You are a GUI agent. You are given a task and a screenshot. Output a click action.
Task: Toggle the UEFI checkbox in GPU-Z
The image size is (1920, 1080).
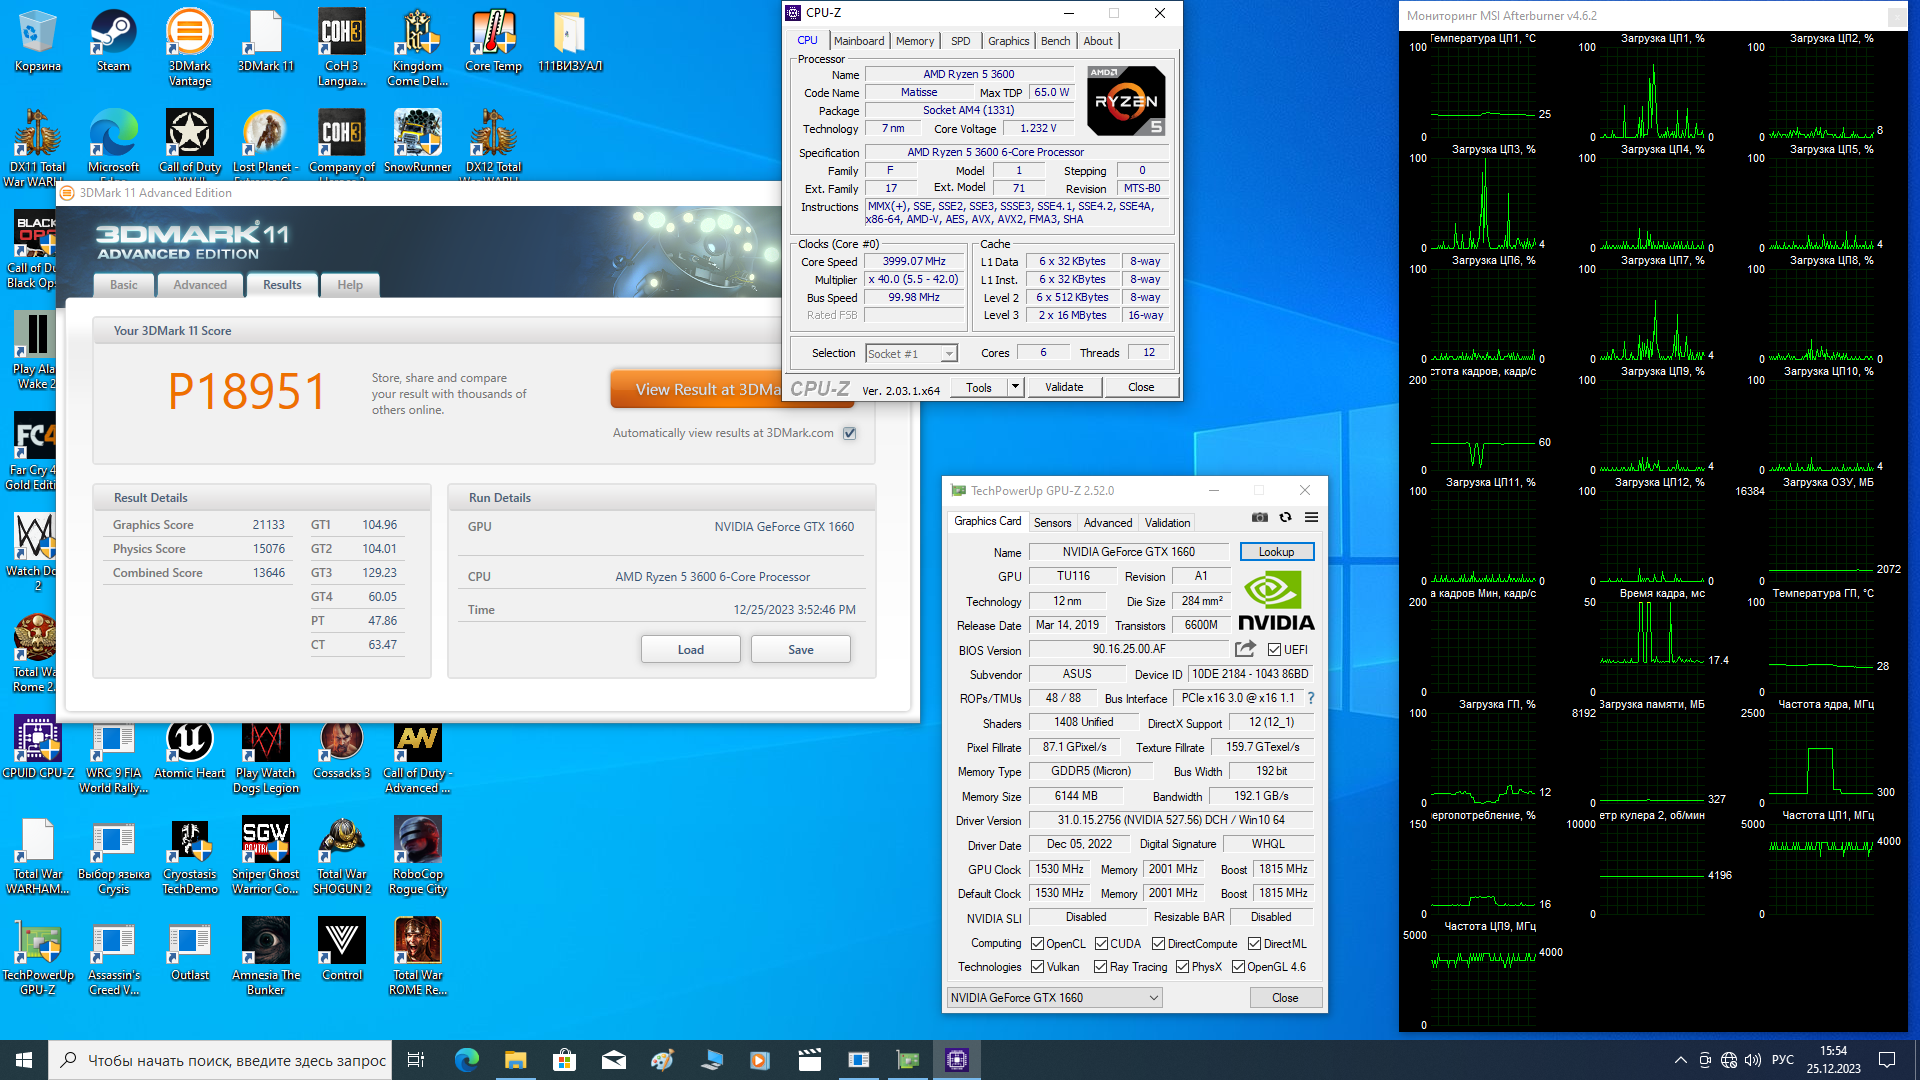point(1274,650)
